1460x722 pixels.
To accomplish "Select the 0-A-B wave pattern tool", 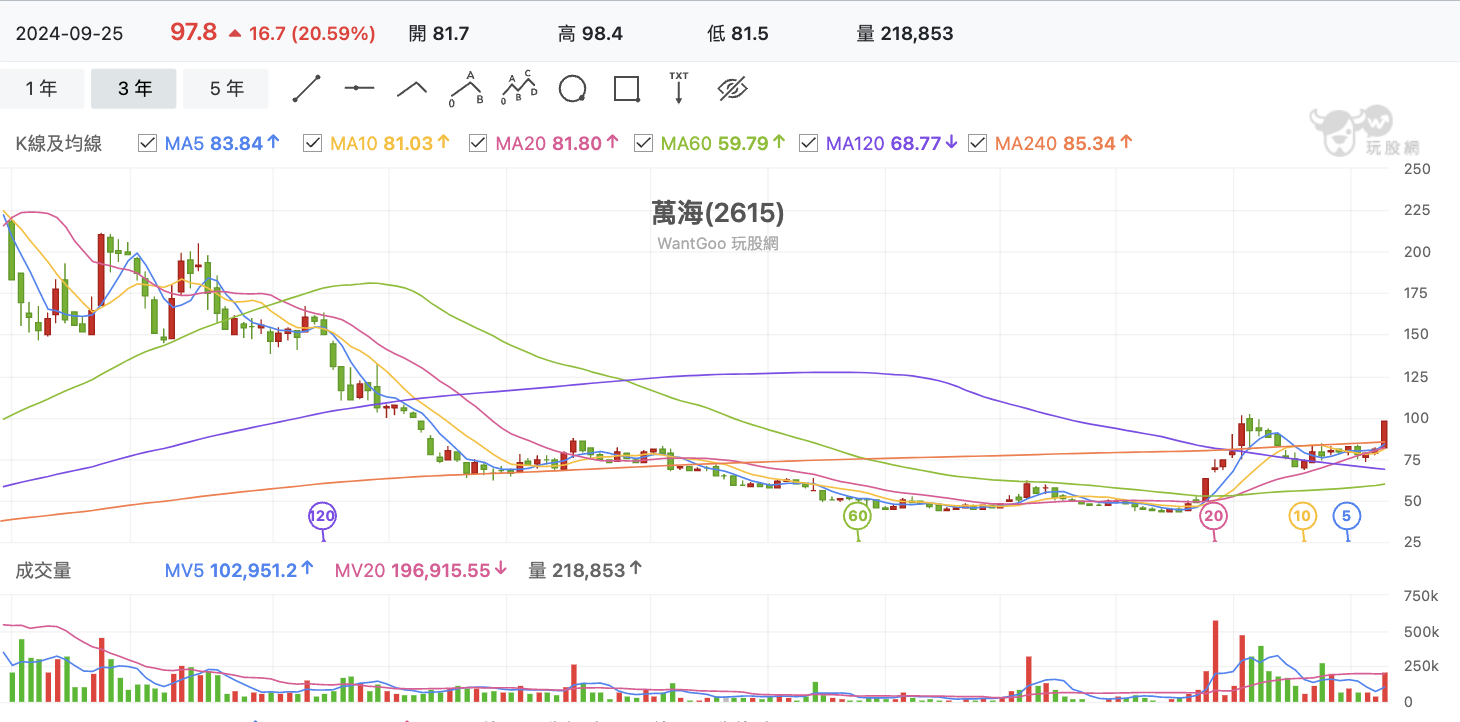I will (x=466, y=89).
